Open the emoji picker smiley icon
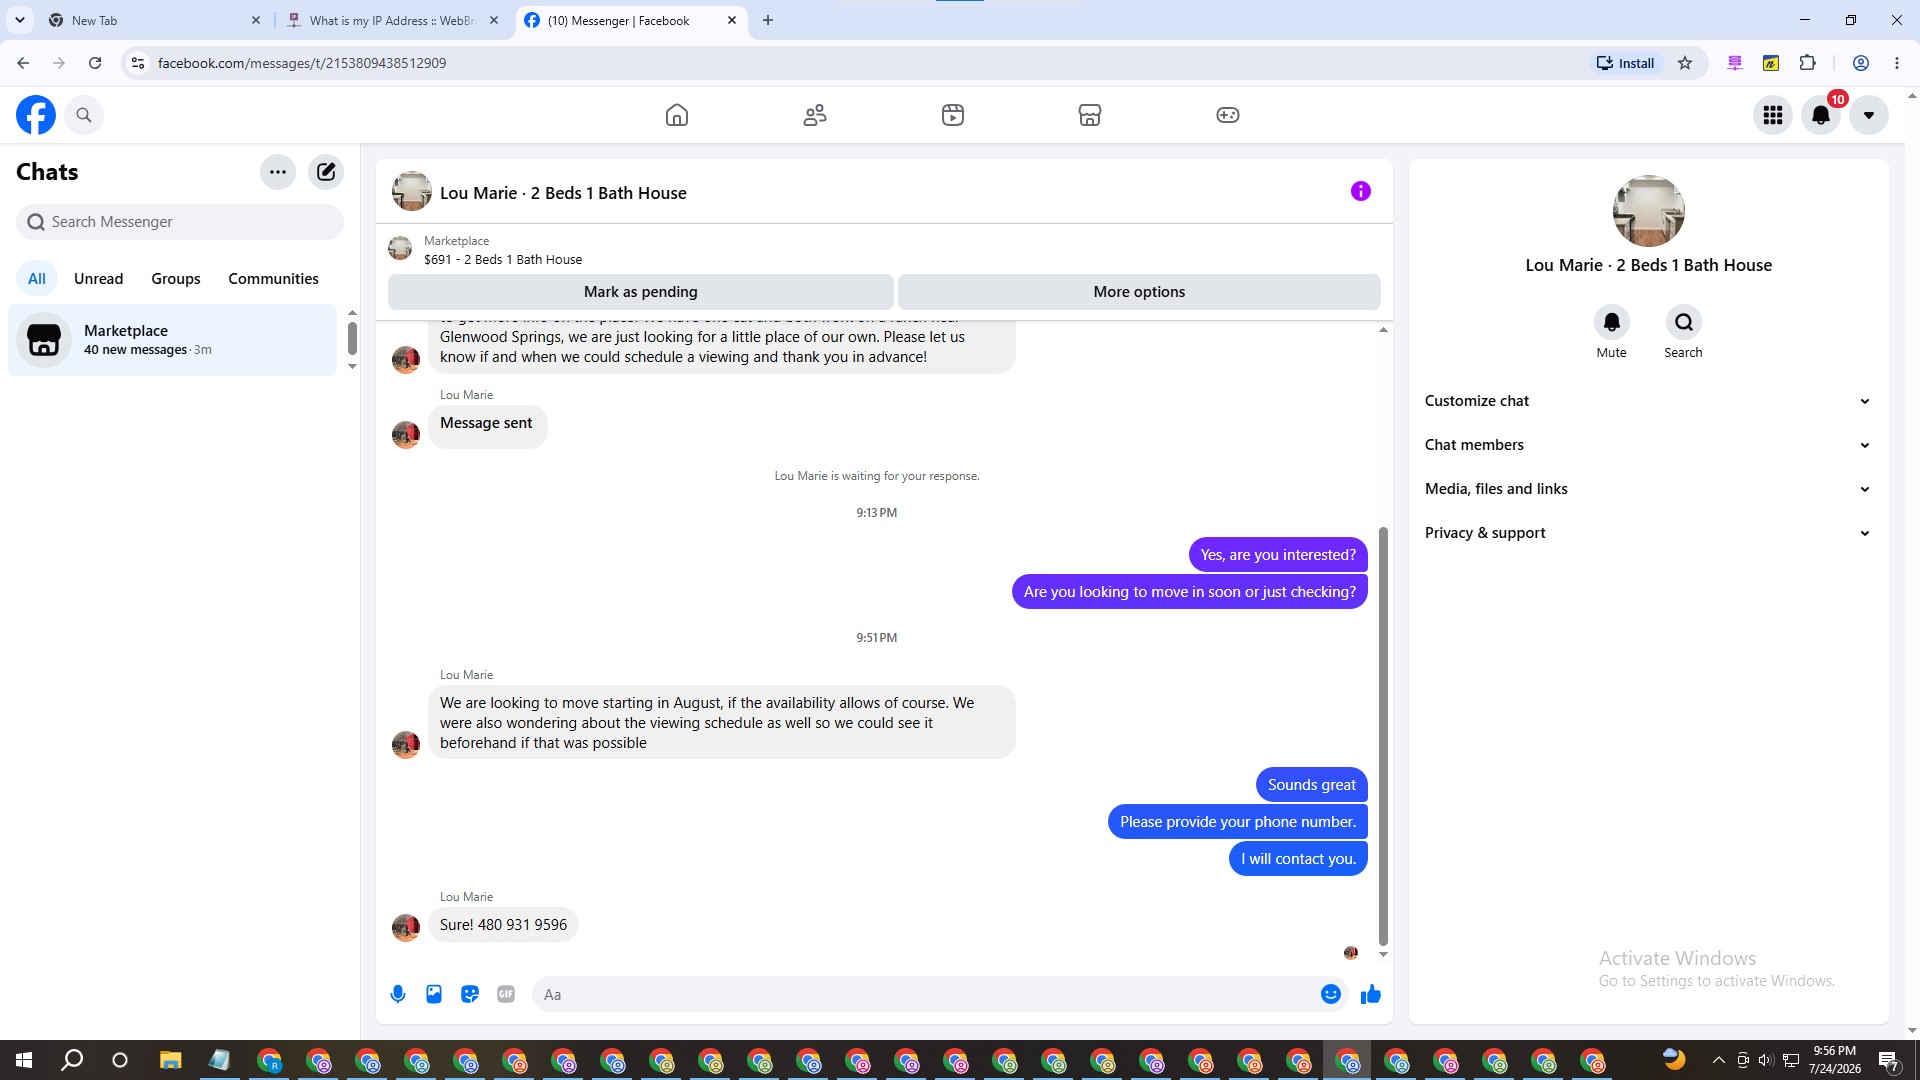 pos(1331,994)
